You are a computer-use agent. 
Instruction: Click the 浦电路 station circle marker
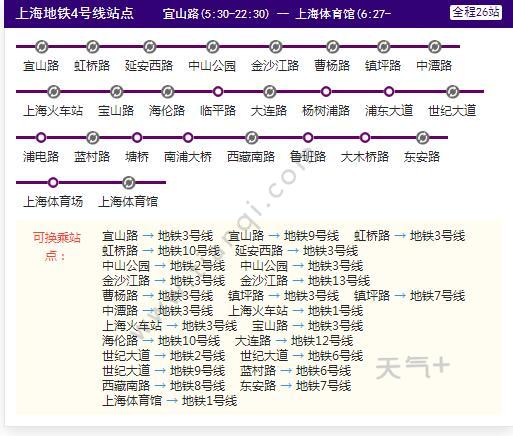41,137
